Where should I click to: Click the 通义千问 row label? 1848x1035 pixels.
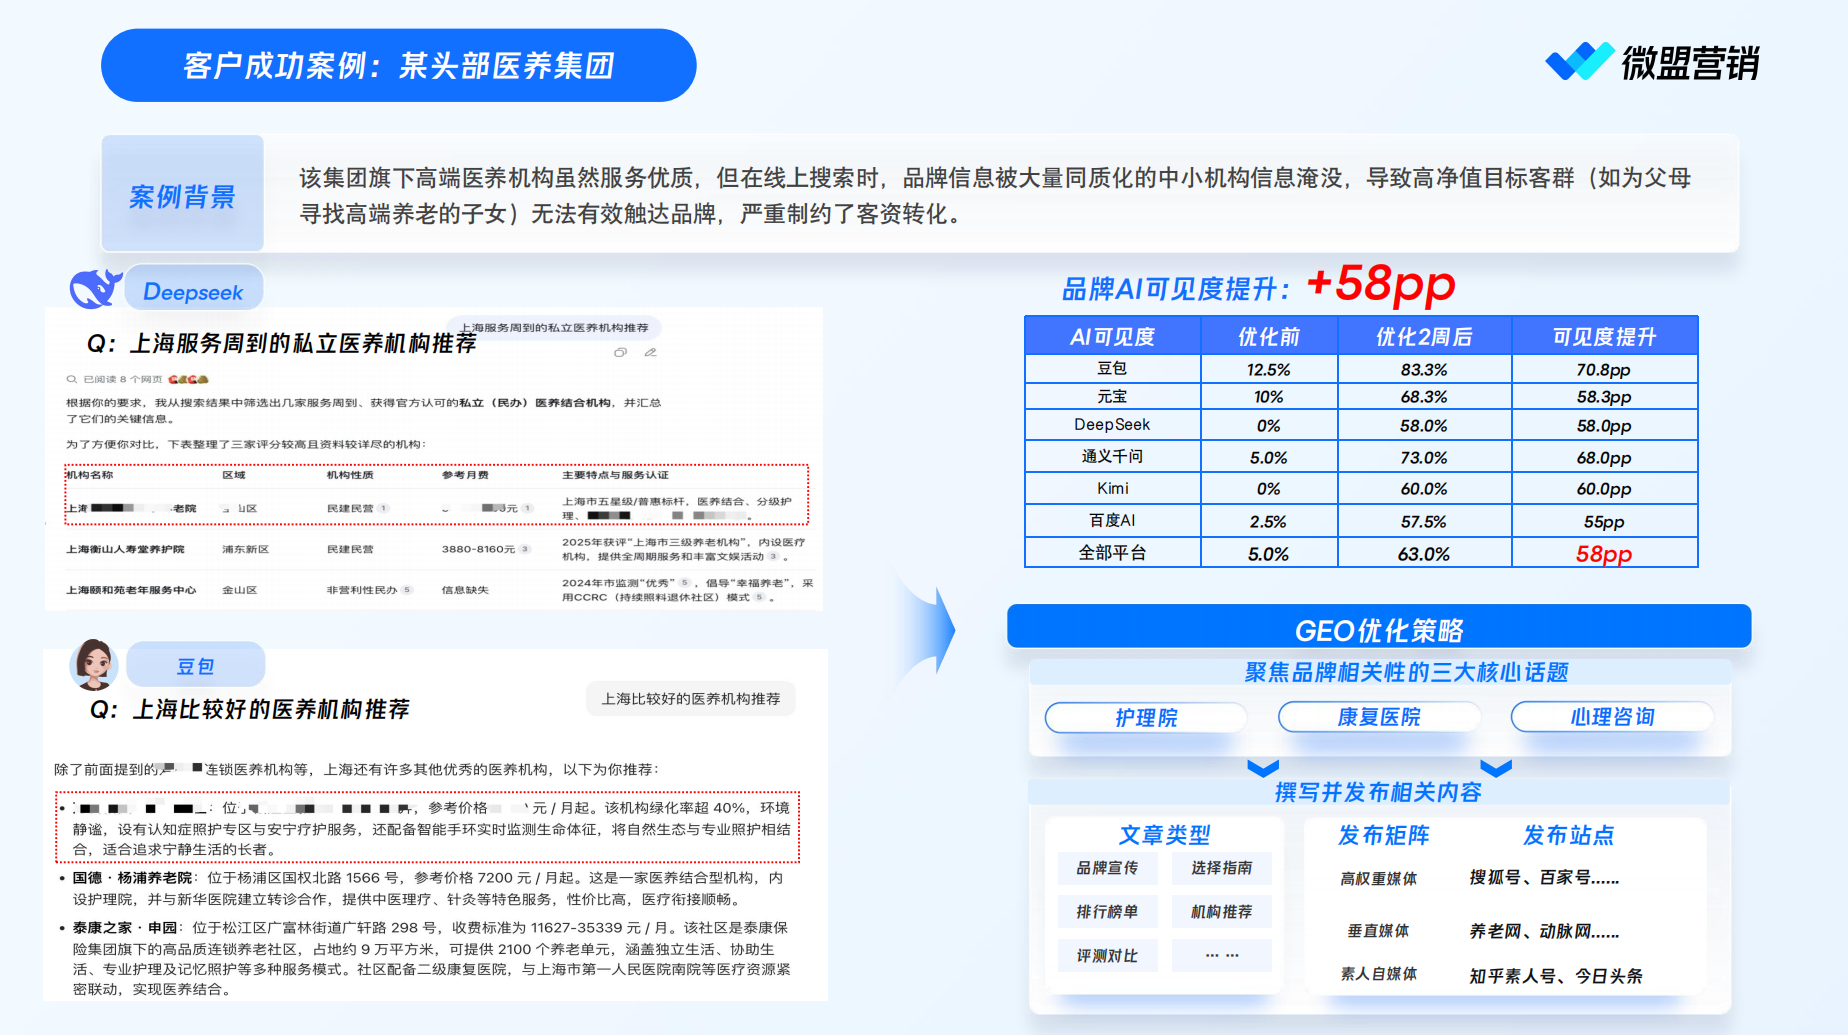click(x=1112, y=457)
